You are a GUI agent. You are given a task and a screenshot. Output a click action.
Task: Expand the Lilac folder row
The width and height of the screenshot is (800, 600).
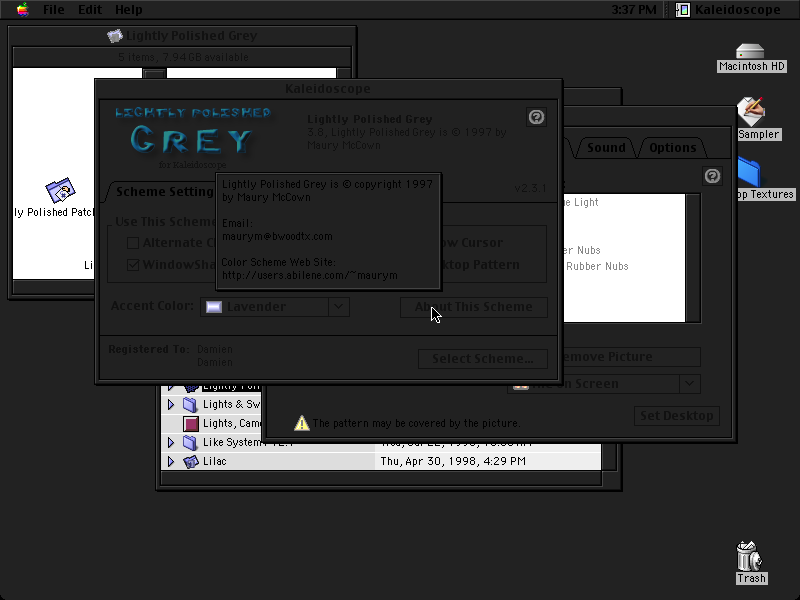coord(171,462)
